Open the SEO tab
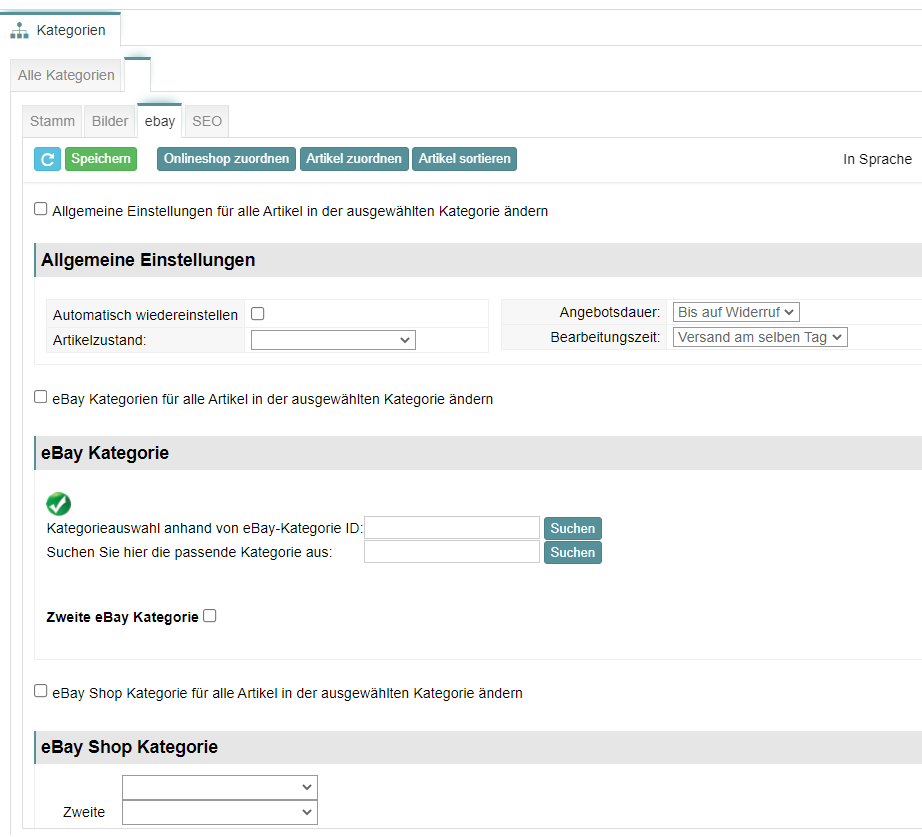Image resolution: width=922 pixels, height=837 pixels. [x=207, y=121]
